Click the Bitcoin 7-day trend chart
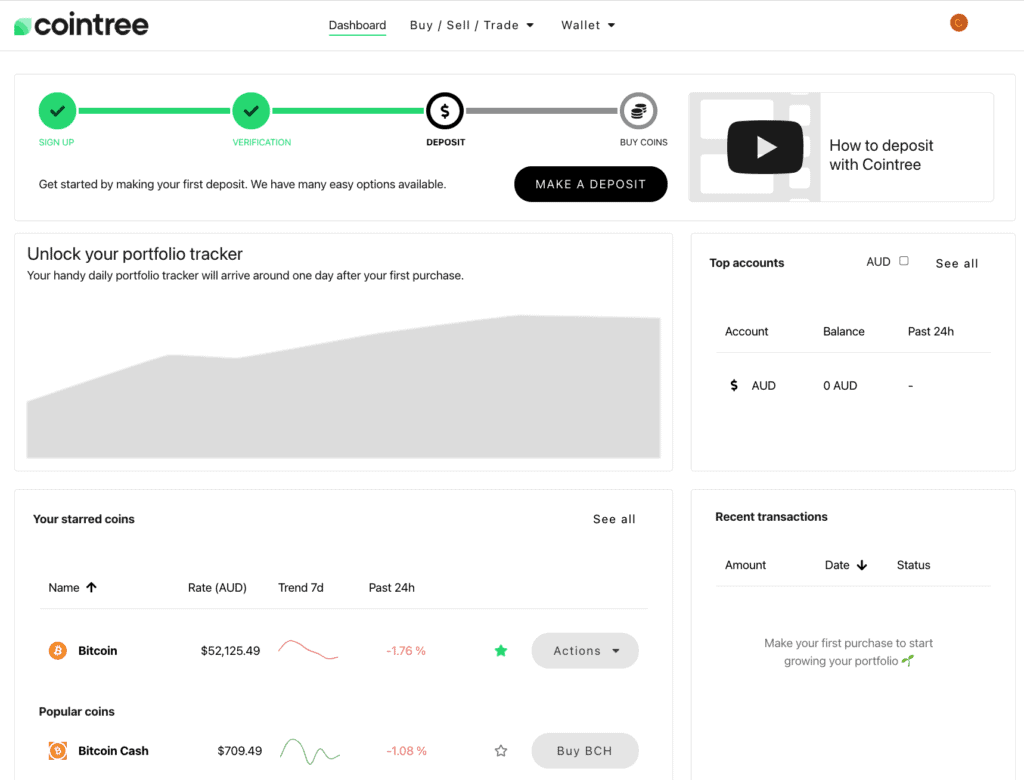The height and width of the screenshot is (780, 1024). point(308,650)
